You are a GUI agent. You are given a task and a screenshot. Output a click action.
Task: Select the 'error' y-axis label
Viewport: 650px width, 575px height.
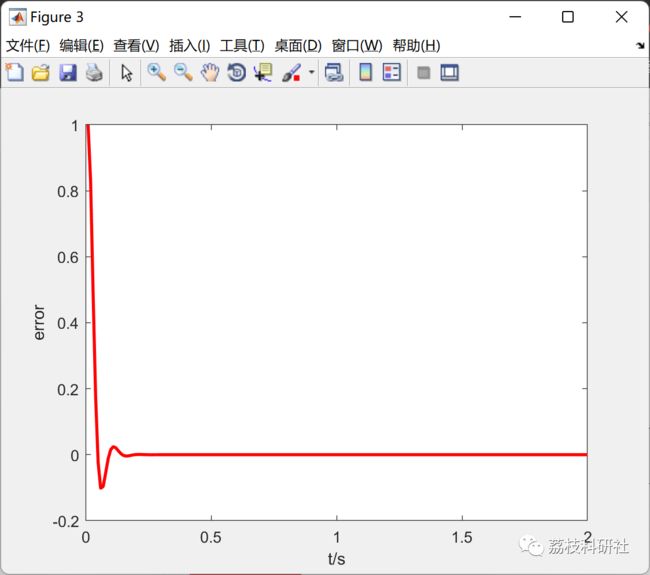coord(39,323)
